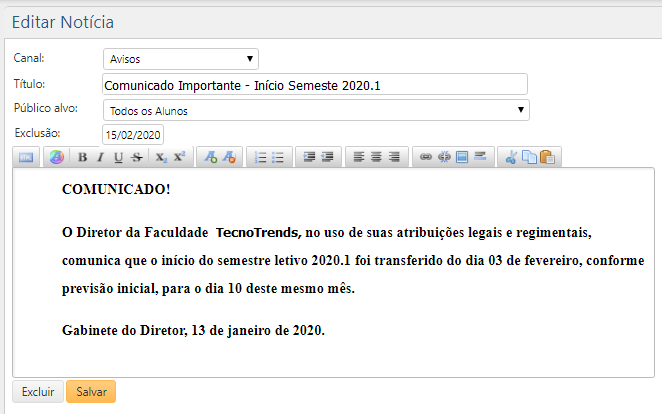
Task: Cut selection with scissors icon
Action: click(511, 157)
